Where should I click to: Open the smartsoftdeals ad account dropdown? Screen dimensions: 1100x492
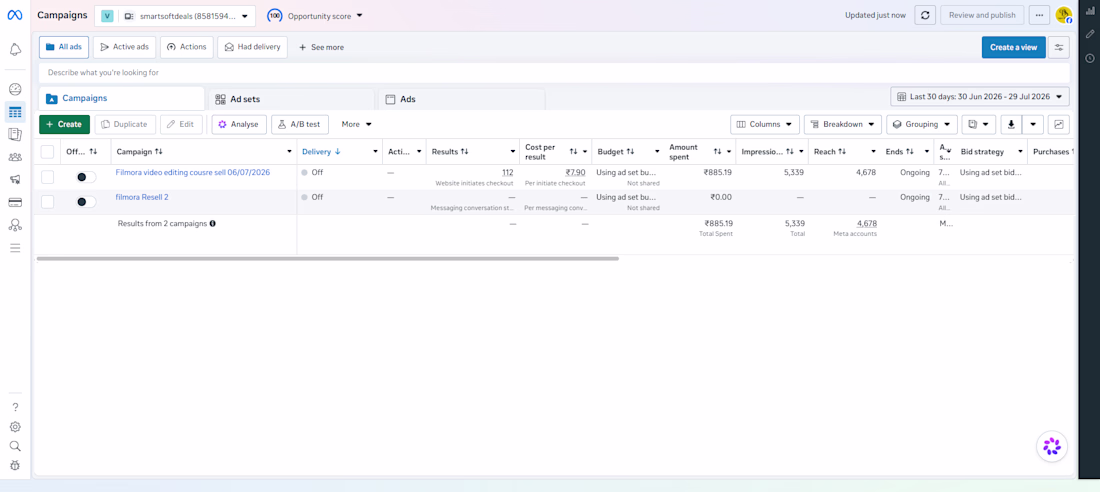pyautogui.click(x=175, y=15)
